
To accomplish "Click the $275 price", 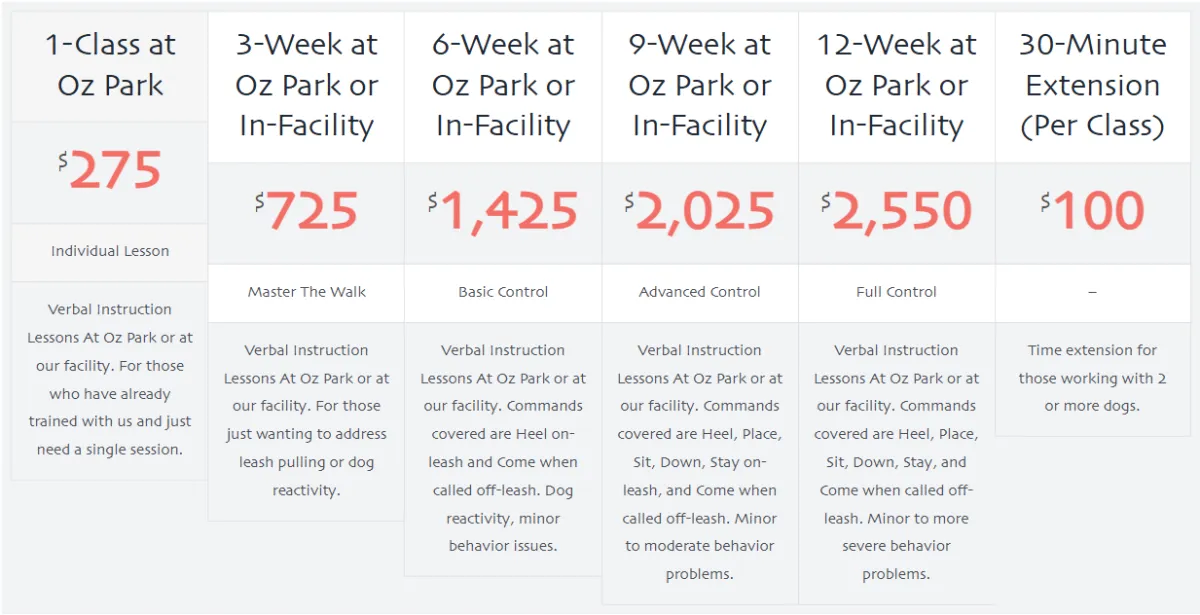I will [x=110, y=172].
